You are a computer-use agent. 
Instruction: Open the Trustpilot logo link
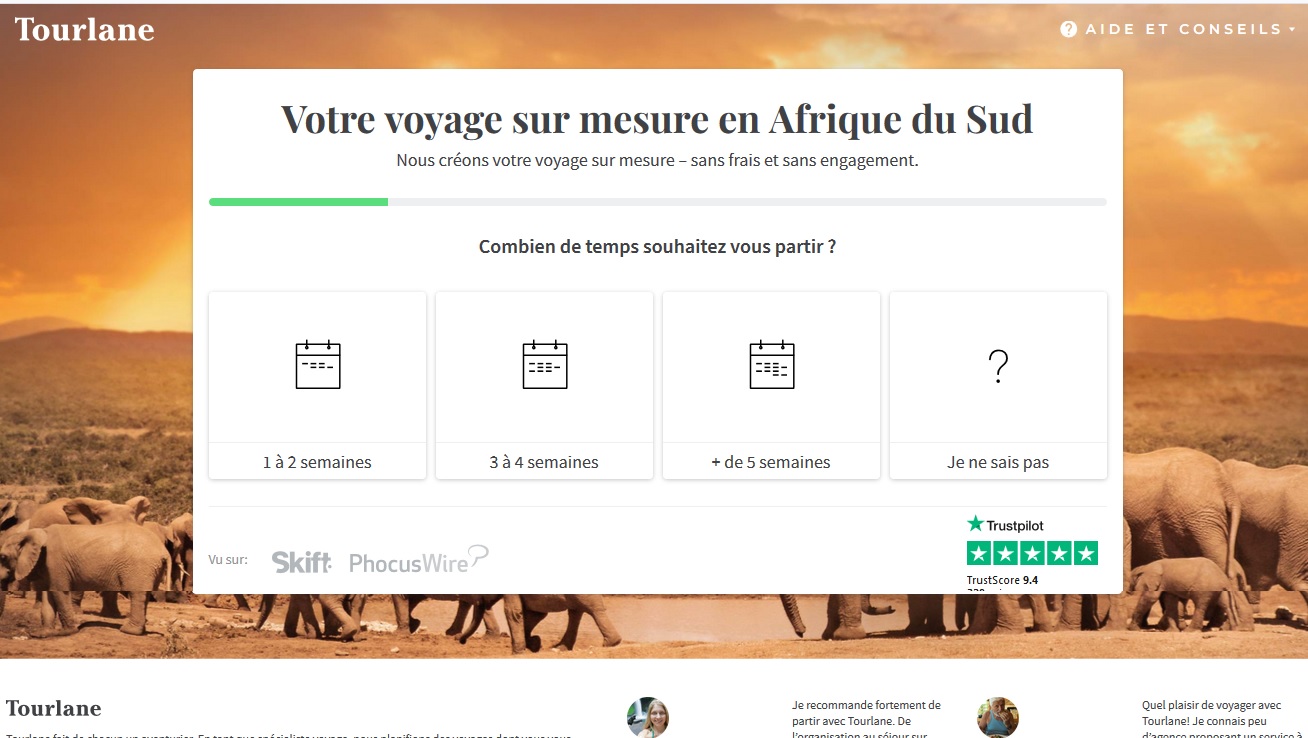pos(1005,524)
